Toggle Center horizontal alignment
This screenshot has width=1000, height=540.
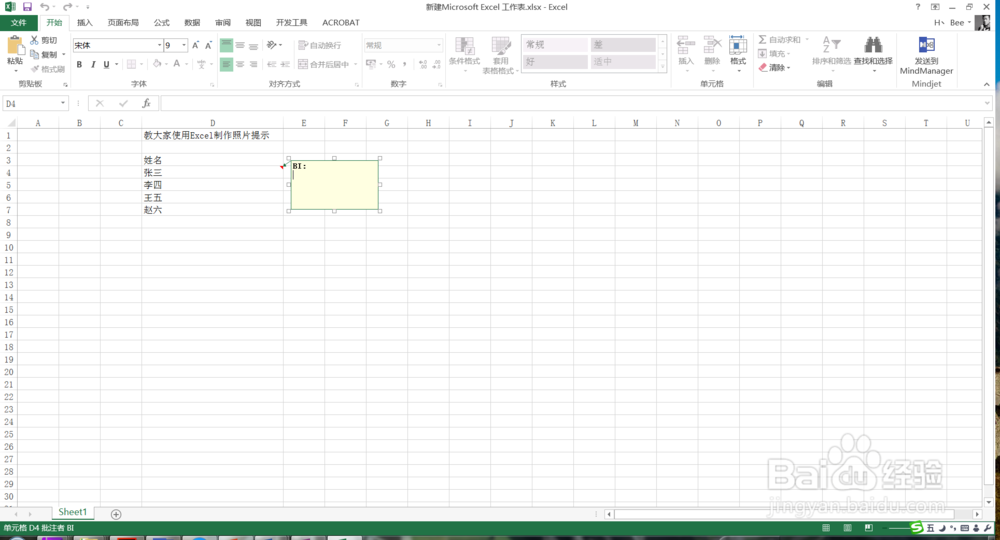pyautogui.click(x=240, y=64)
